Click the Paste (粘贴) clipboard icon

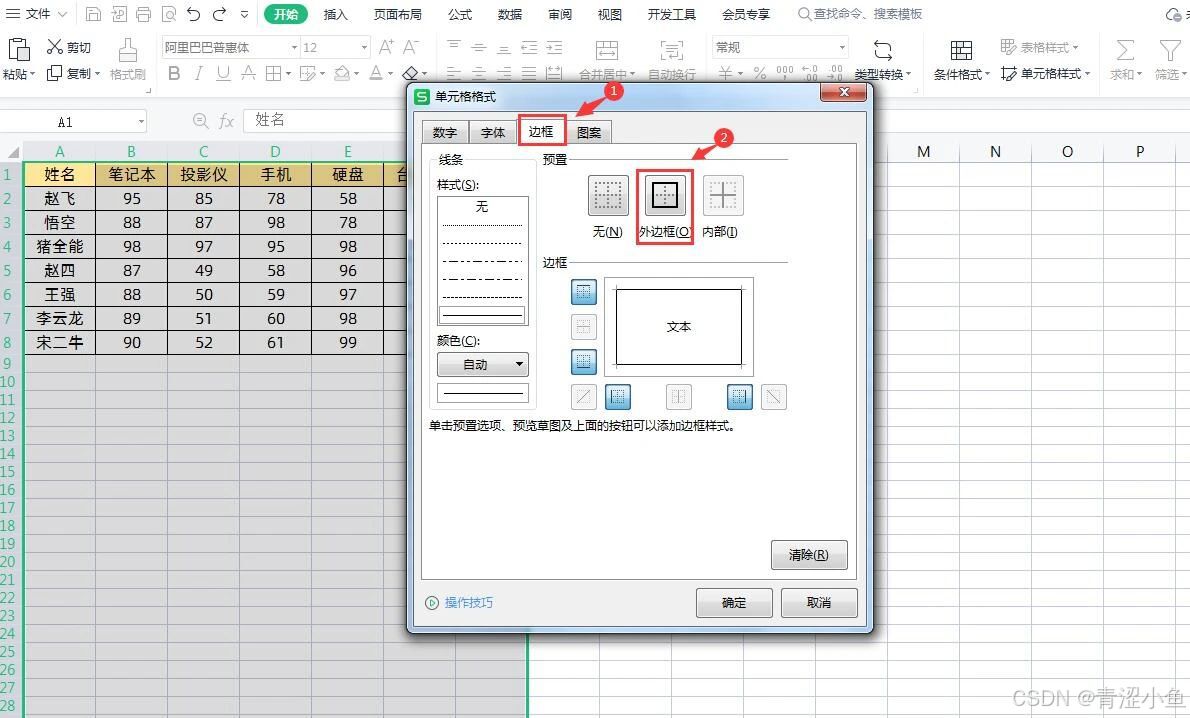[x=18, y=50]
